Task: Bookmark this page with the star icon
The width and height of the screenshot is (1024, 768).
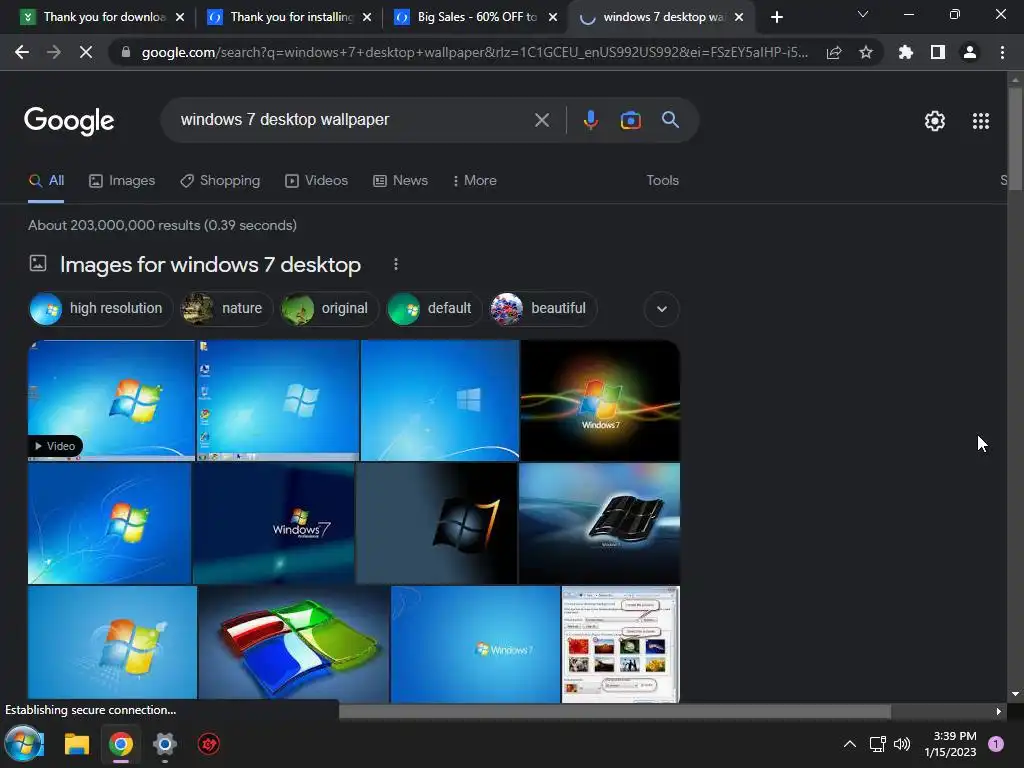Action: 866,52
